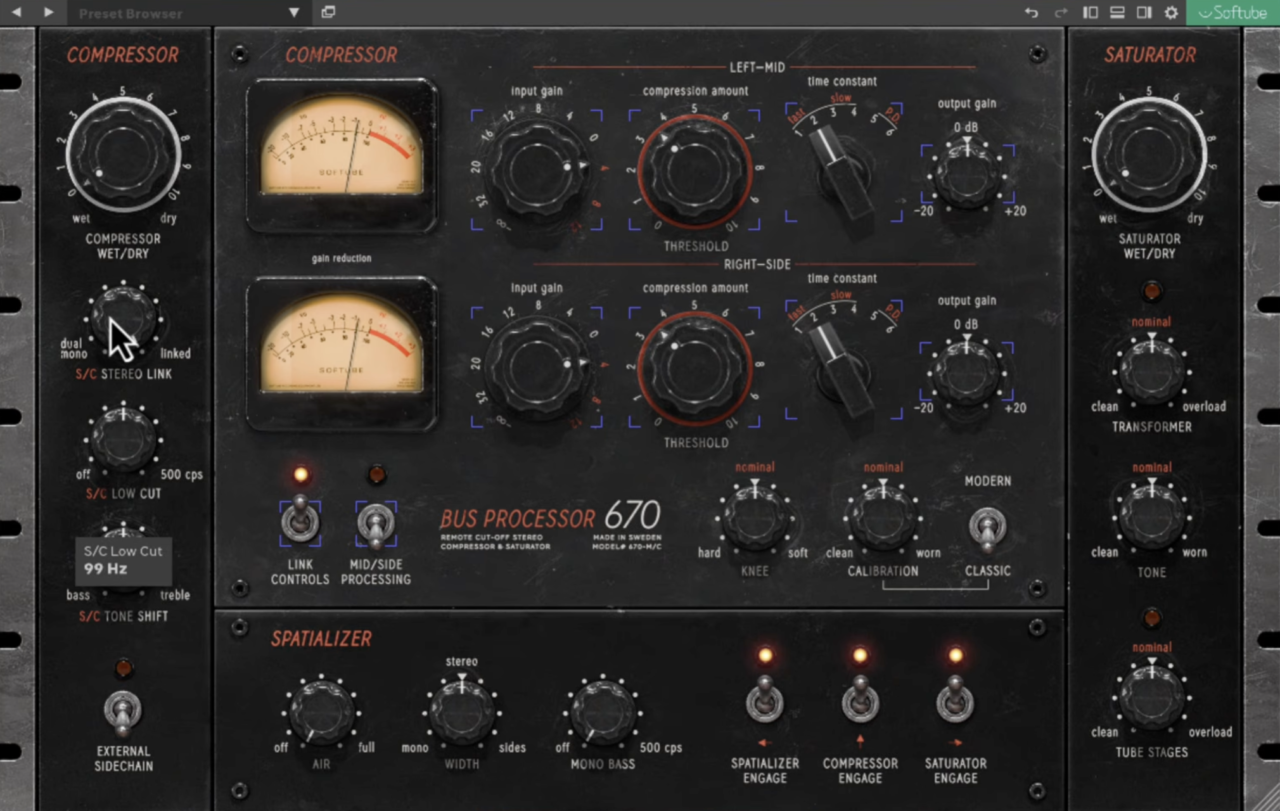Click the Knee hard/soft knob
The image size is (1280, 811).
click(755, 515)
